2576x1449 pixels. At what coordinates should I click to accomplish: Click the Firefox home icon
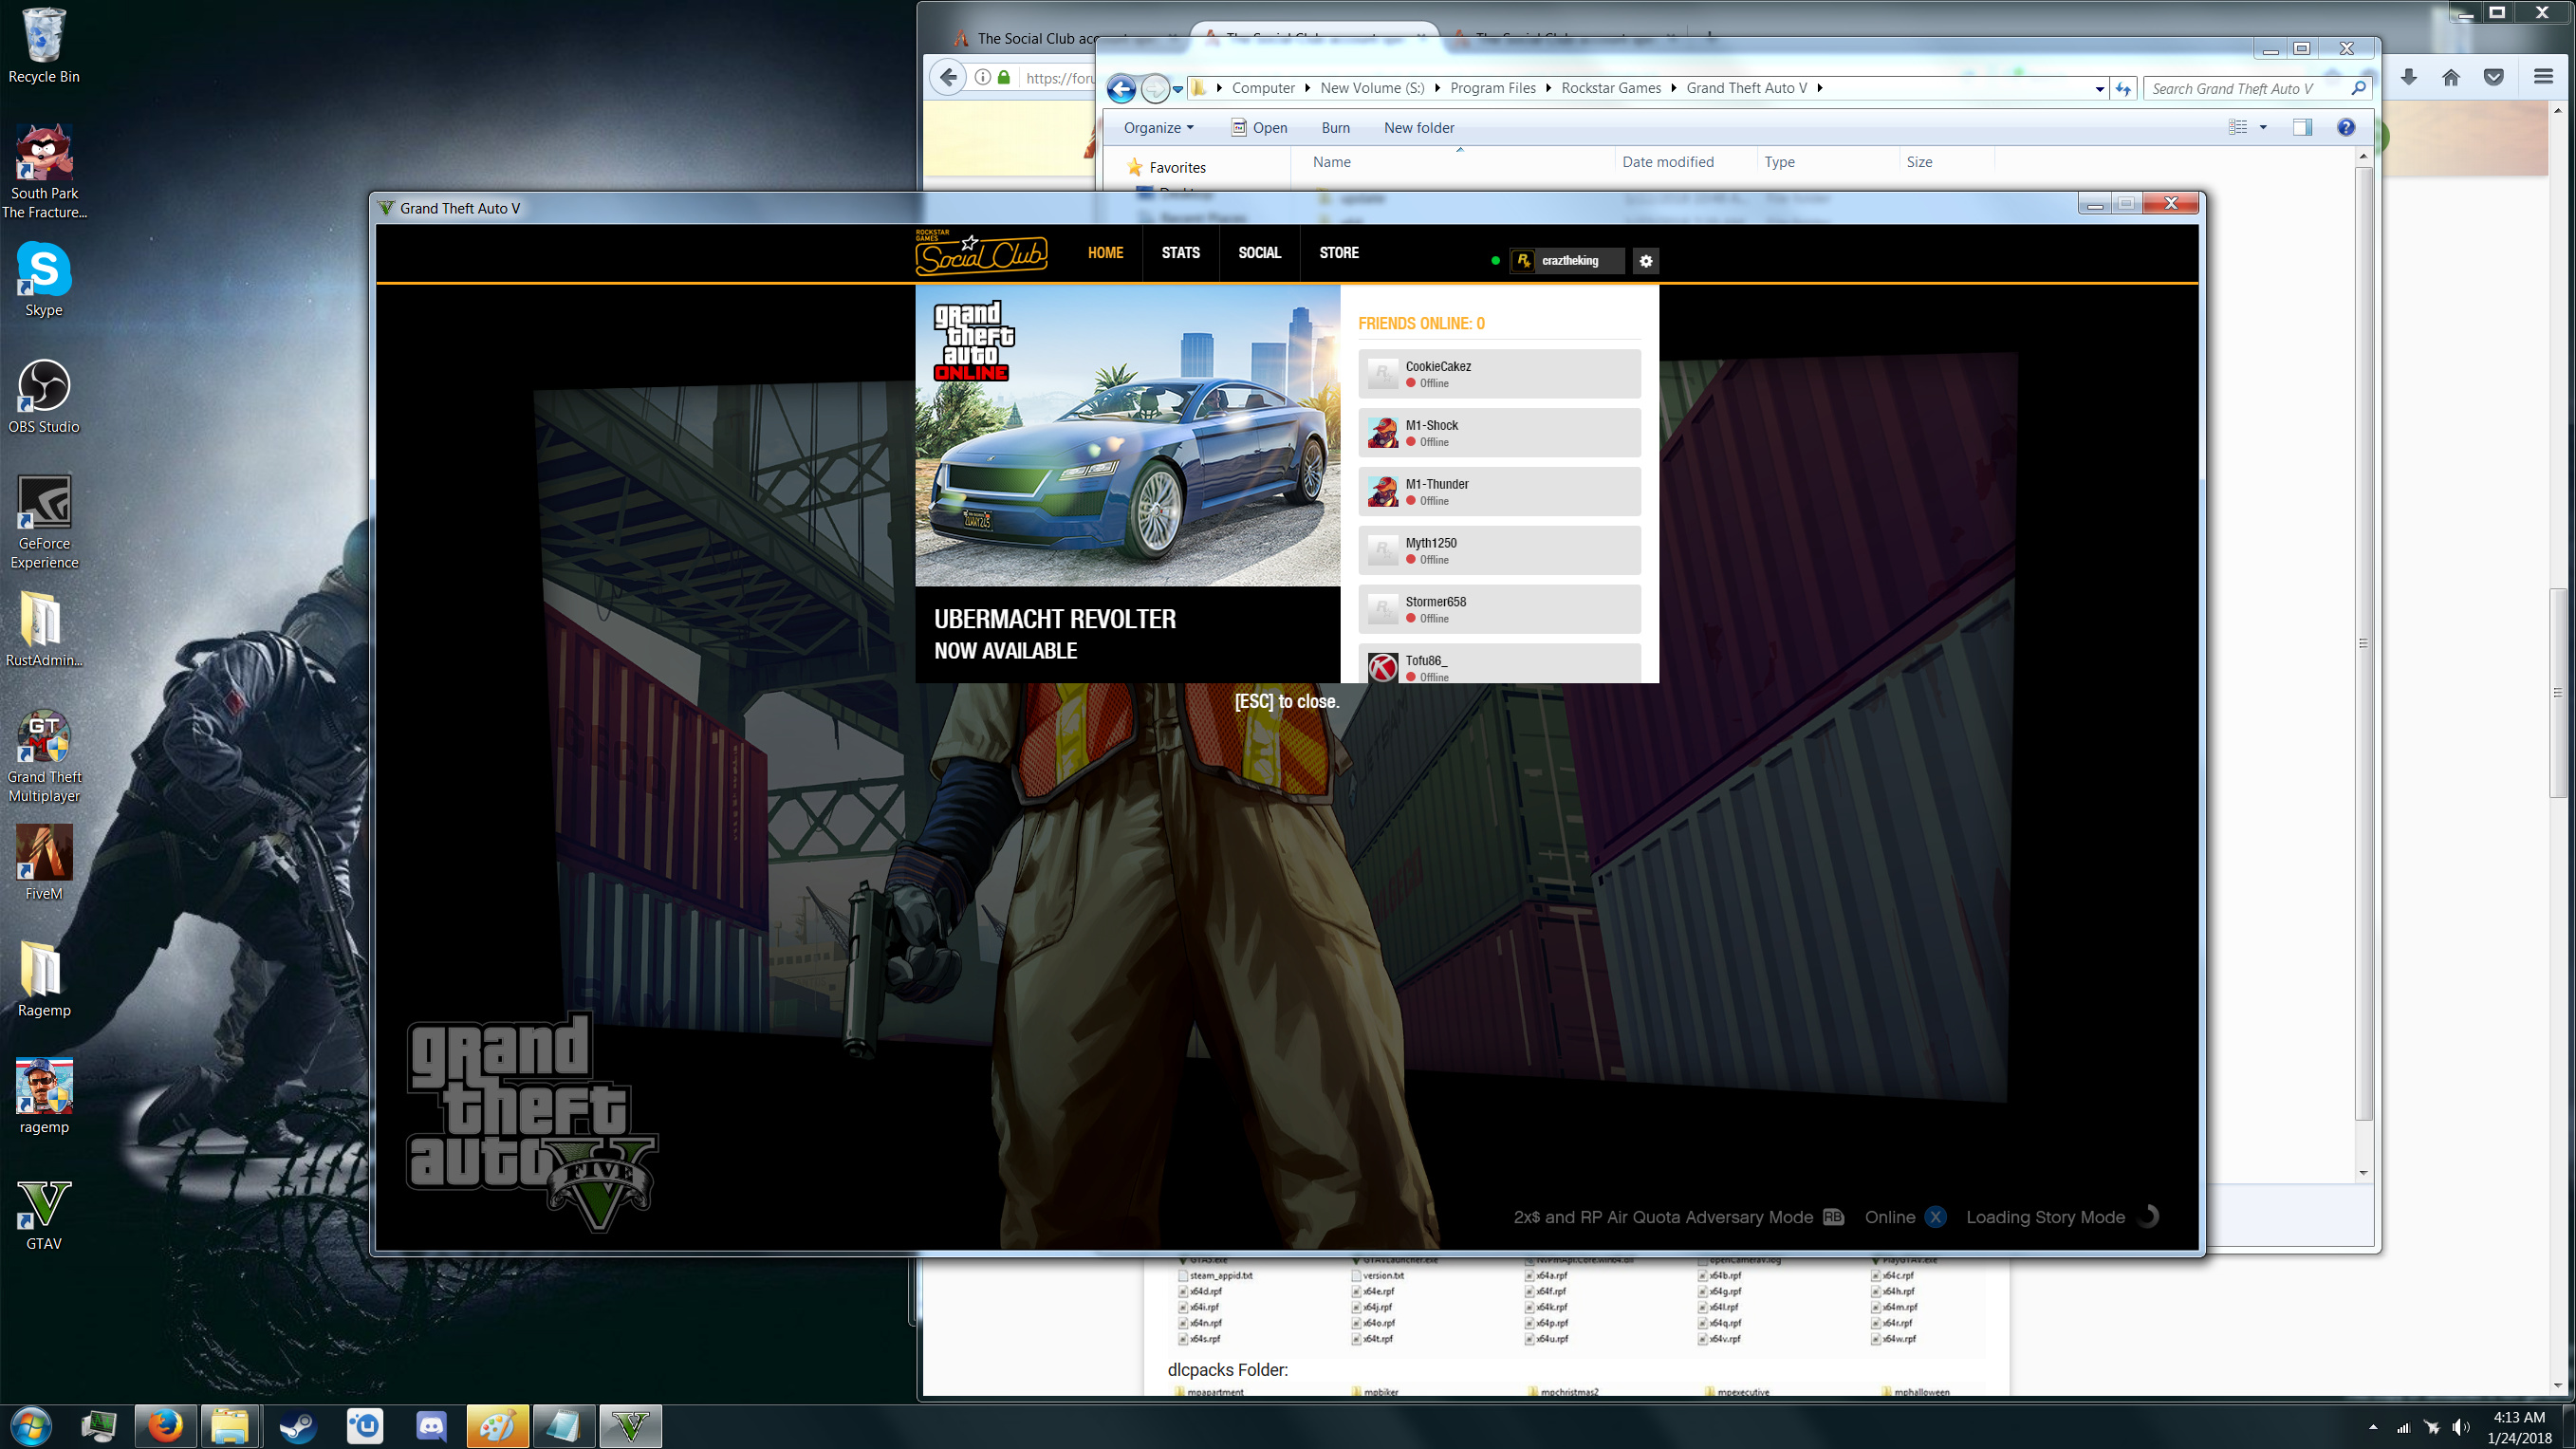click(2450, 78)
